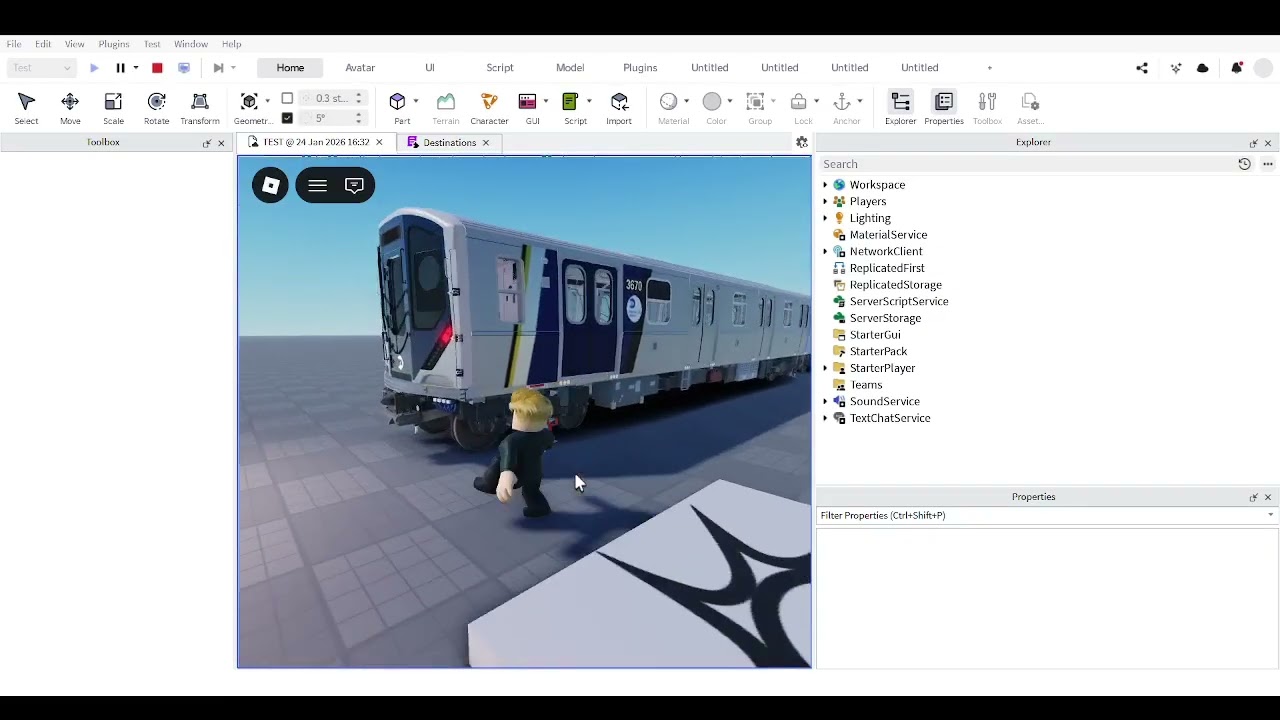Pause the running test
This screenshot has width=1280, height=720.
click(x=120, y=68)
